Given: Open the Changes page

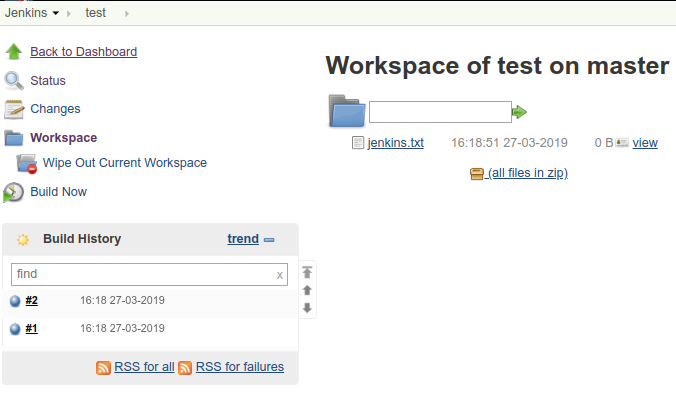Looking at the screenshot, I should [x=55, y=109].
